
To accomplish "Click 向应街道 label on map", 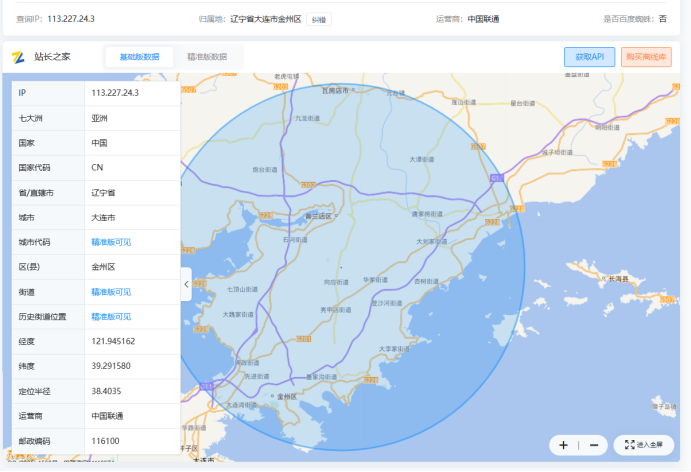I will click(x=336, y=282).
